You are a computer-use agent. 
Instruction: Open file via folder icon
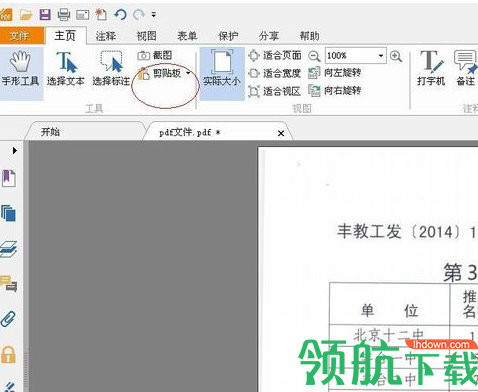(x=26, y=15)
